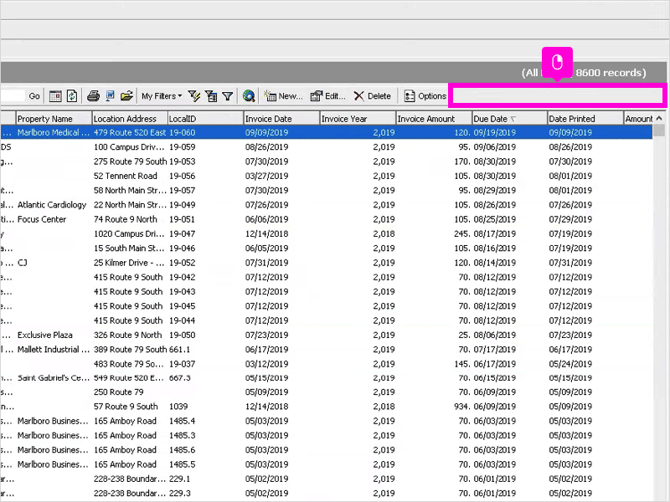Click the Delete button
Screen dimensions: 670x502
(372, 96)
